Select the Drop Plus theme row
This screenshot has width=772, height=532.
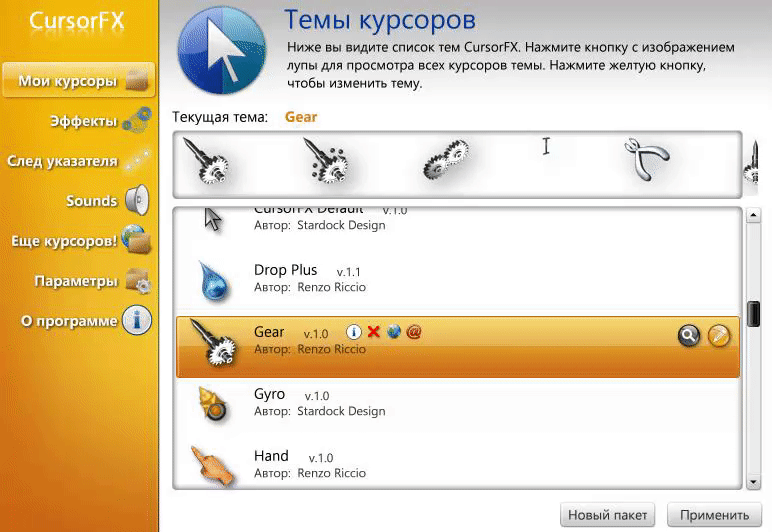[458, 285]
